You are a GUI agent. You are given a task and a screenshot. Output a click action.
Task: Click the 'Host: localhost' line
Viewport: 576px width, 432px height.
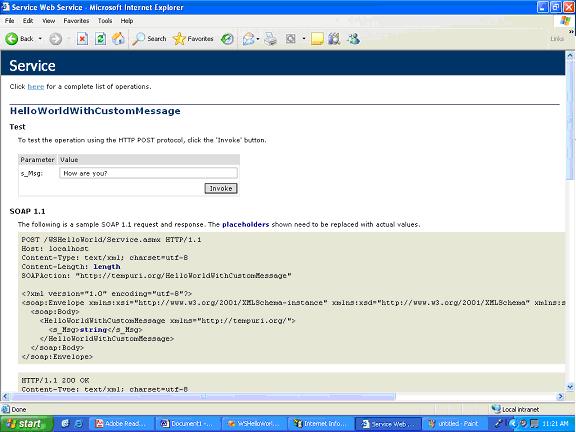pos(55,249)
